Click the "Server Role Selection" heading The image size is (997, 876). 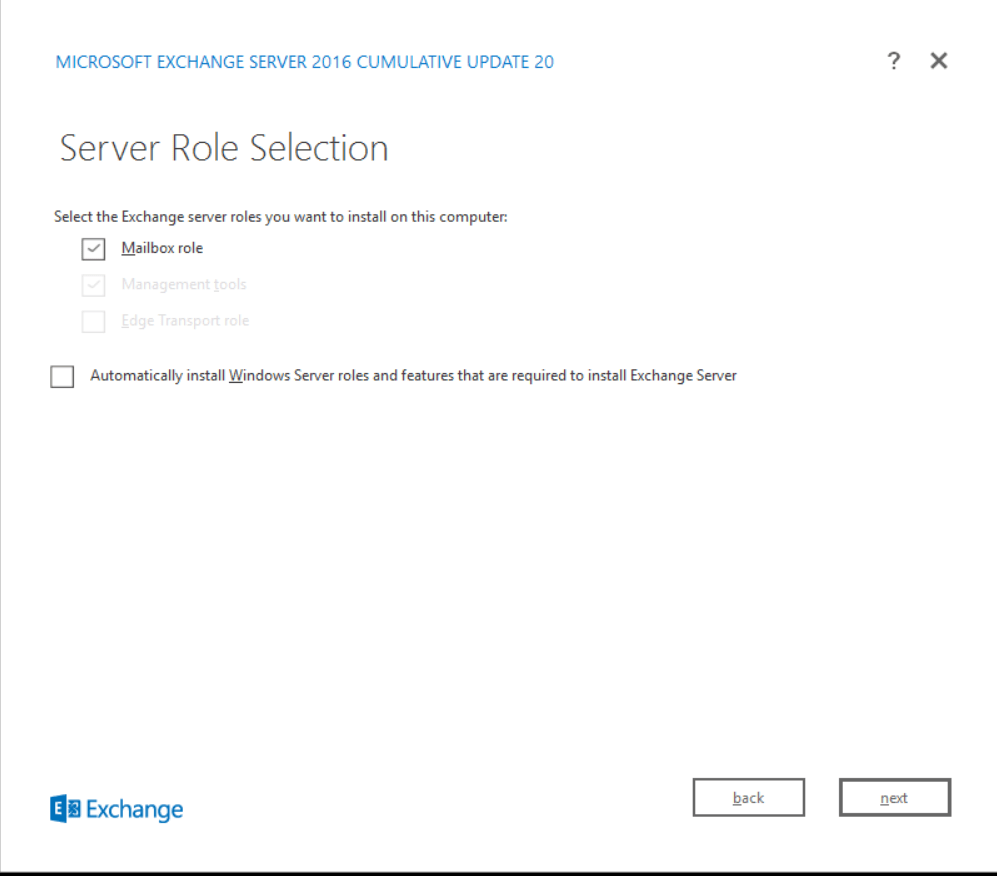(x=224, y=148)
